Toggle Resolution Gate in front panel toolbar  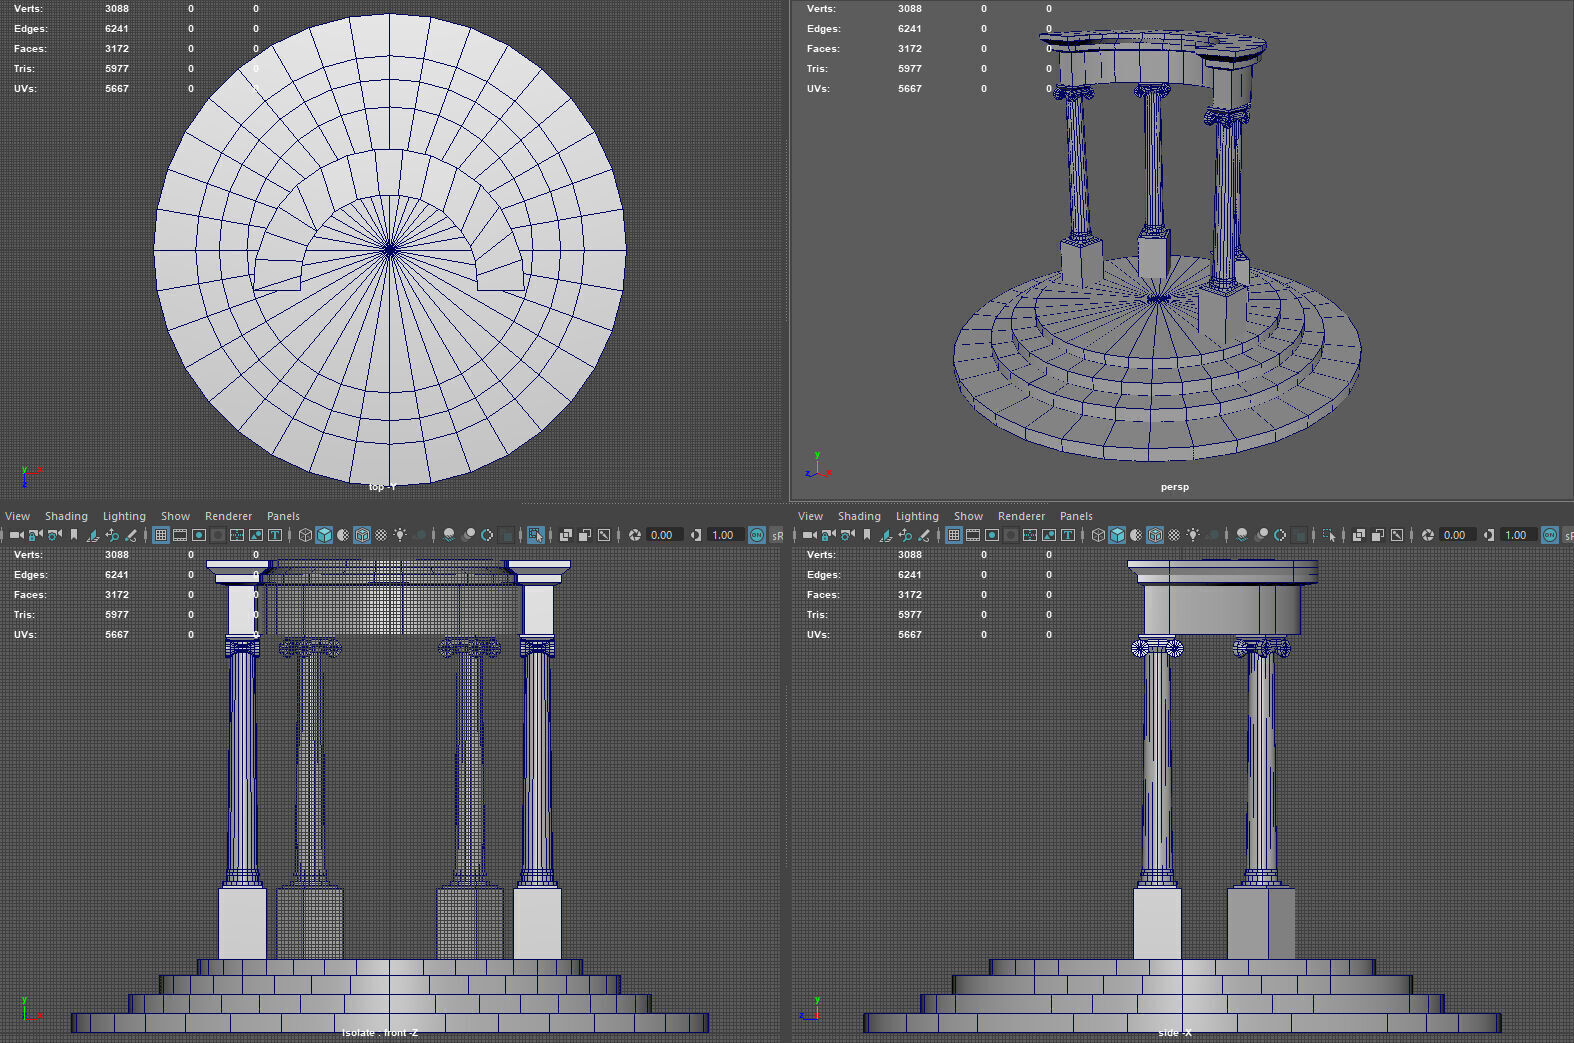point(199,535)
